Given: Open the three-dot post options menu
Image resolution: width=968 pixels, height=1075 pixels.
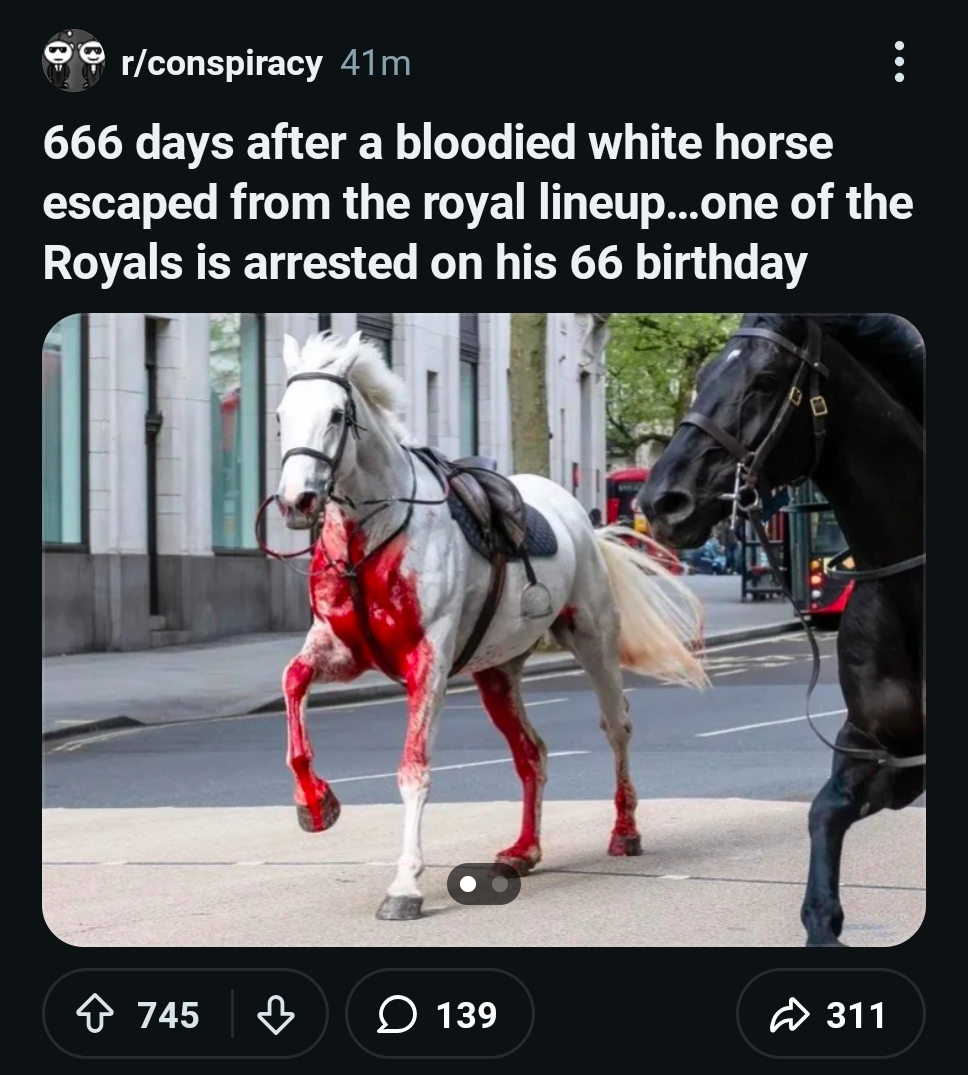Looking at the screenshot, I should point(898,62).
